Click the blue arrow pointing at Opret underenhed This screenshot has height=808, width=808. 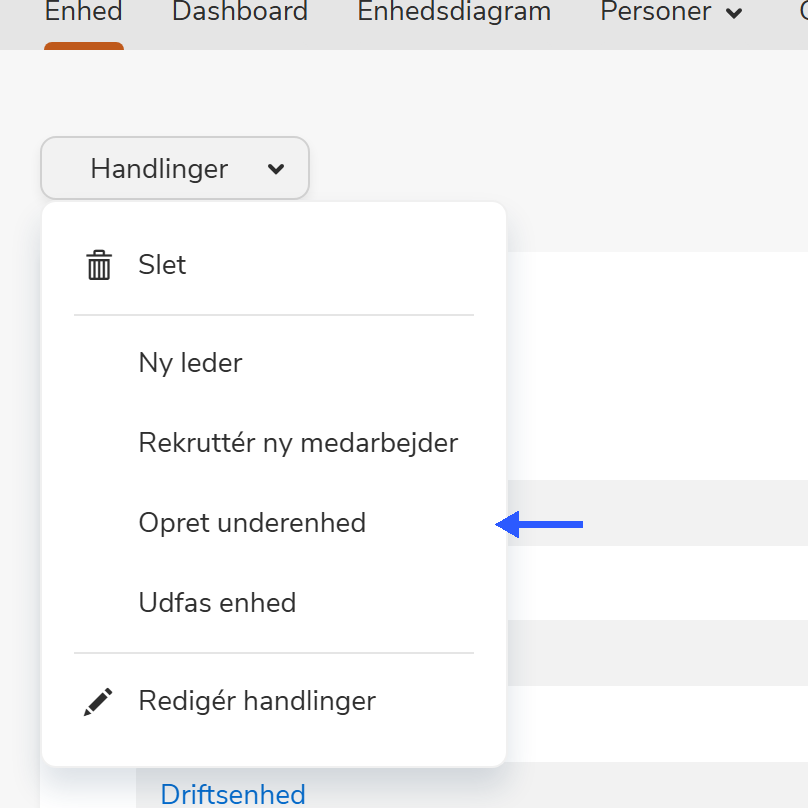coord(540,523)
